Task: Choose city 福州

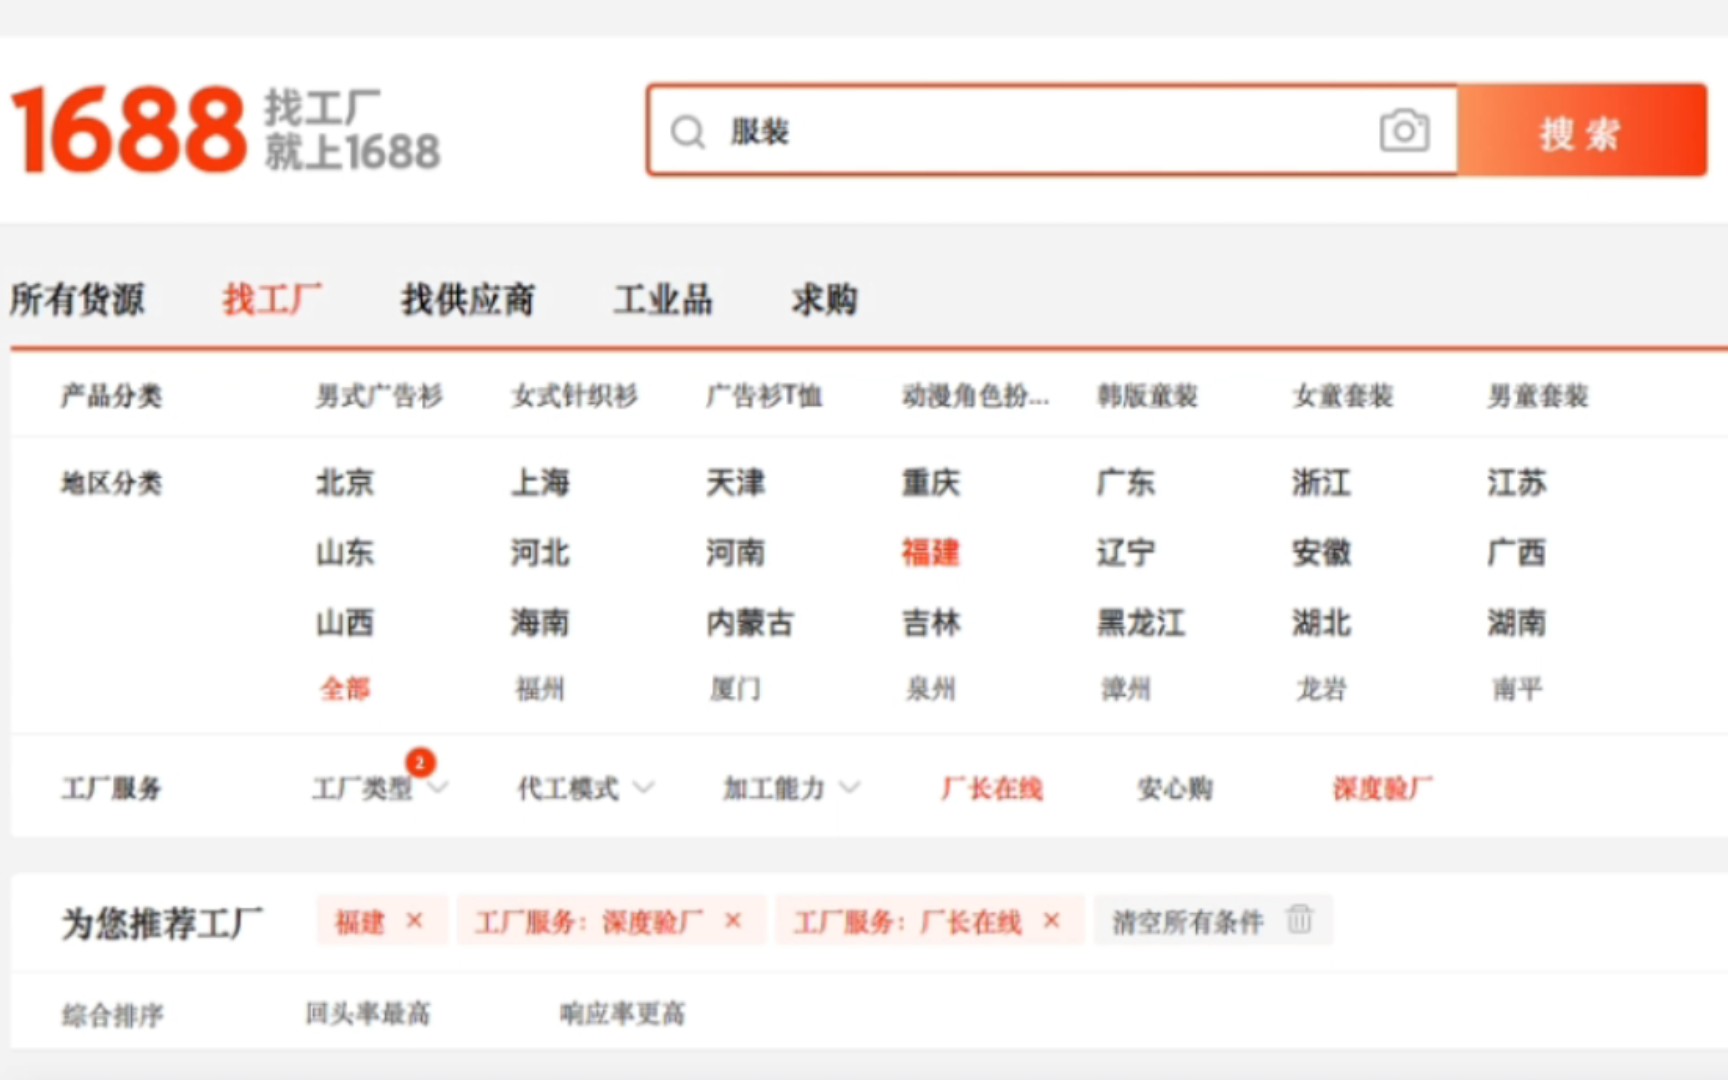Action: 540,689
